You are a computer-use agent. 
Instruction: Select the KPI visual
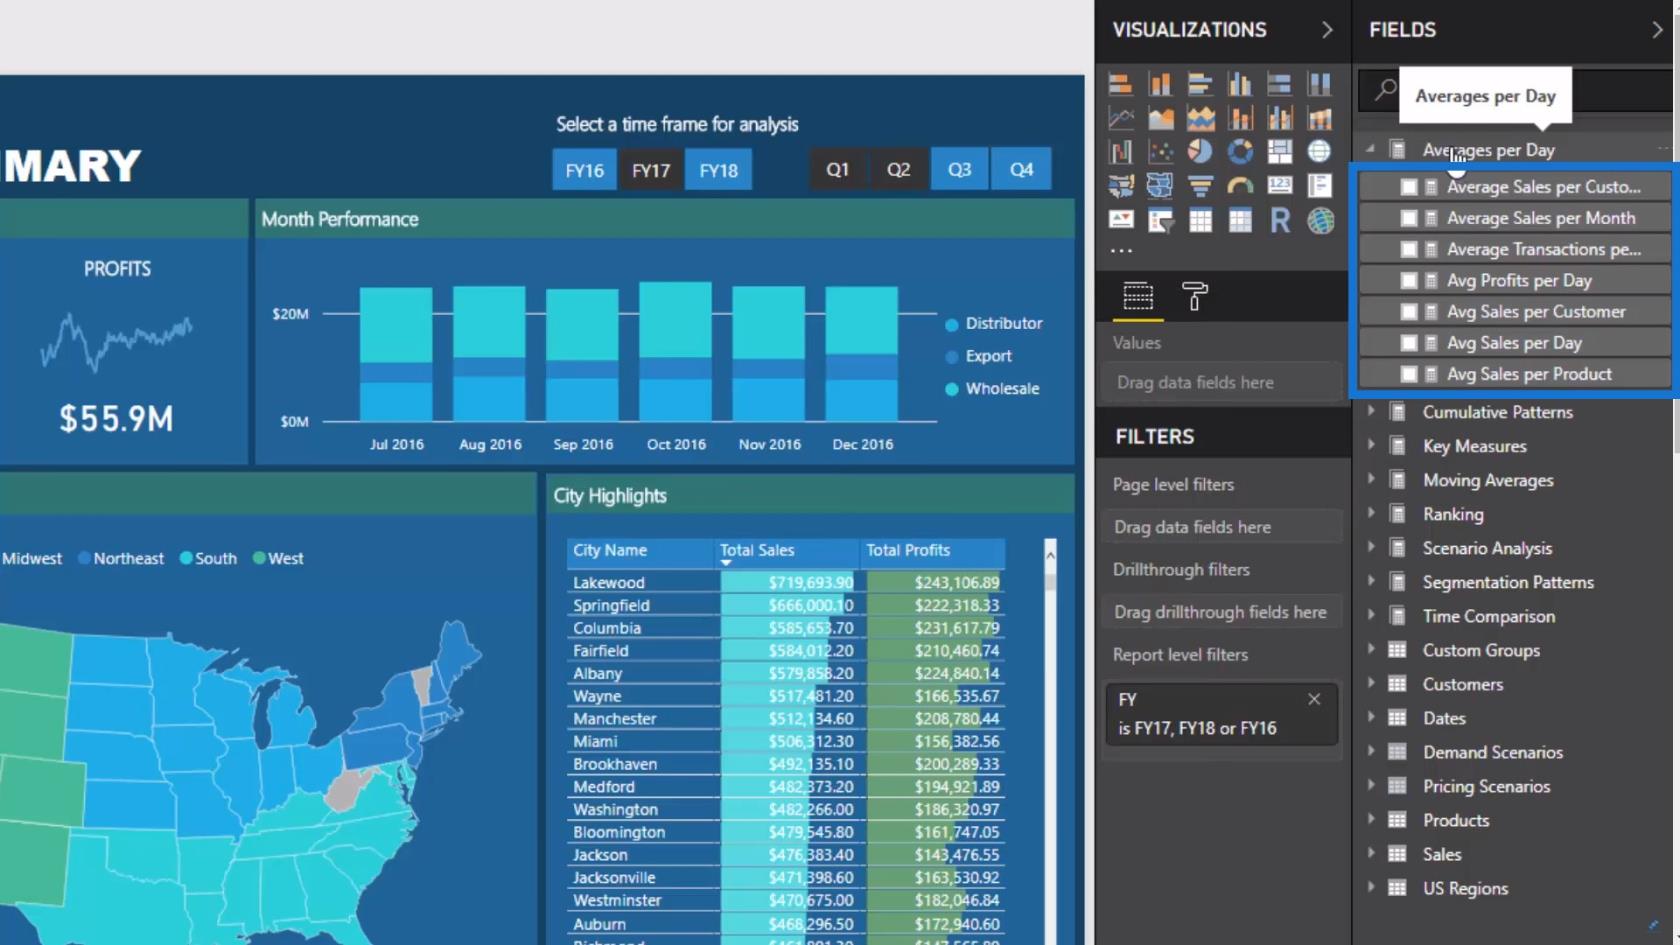(x=1121, y=220)
